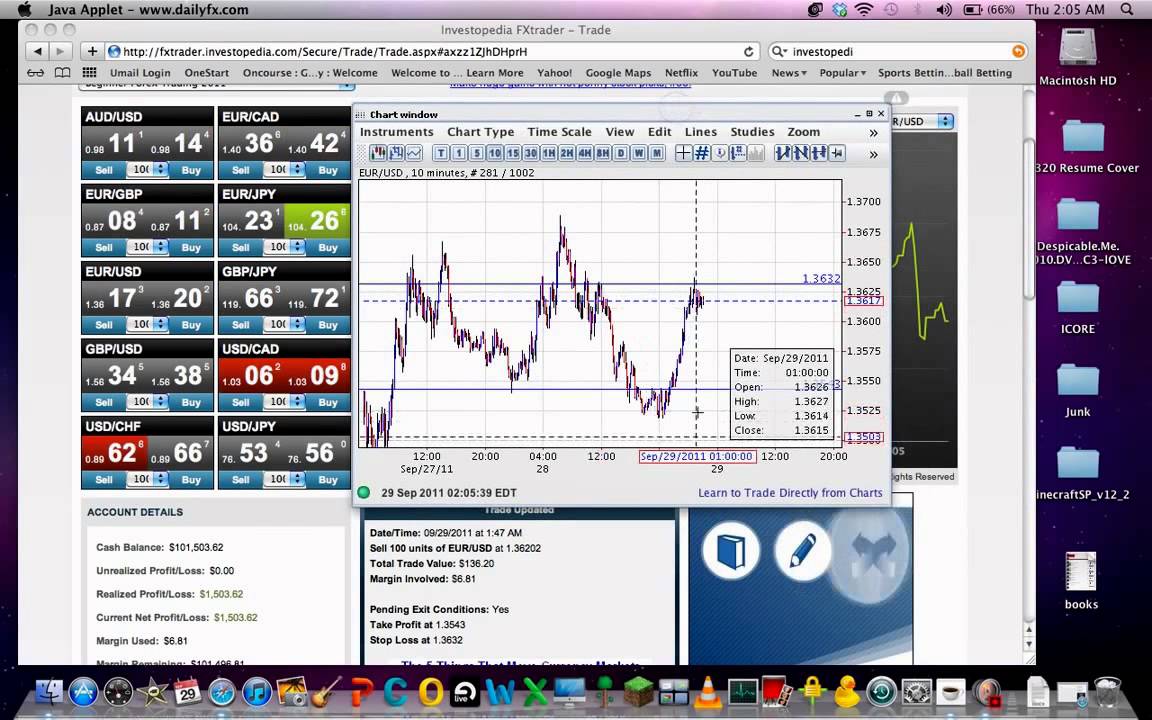Screen dimensions: 1152x720
Task: Open the News bookmarks dropdown
Action: click(789, 73)
